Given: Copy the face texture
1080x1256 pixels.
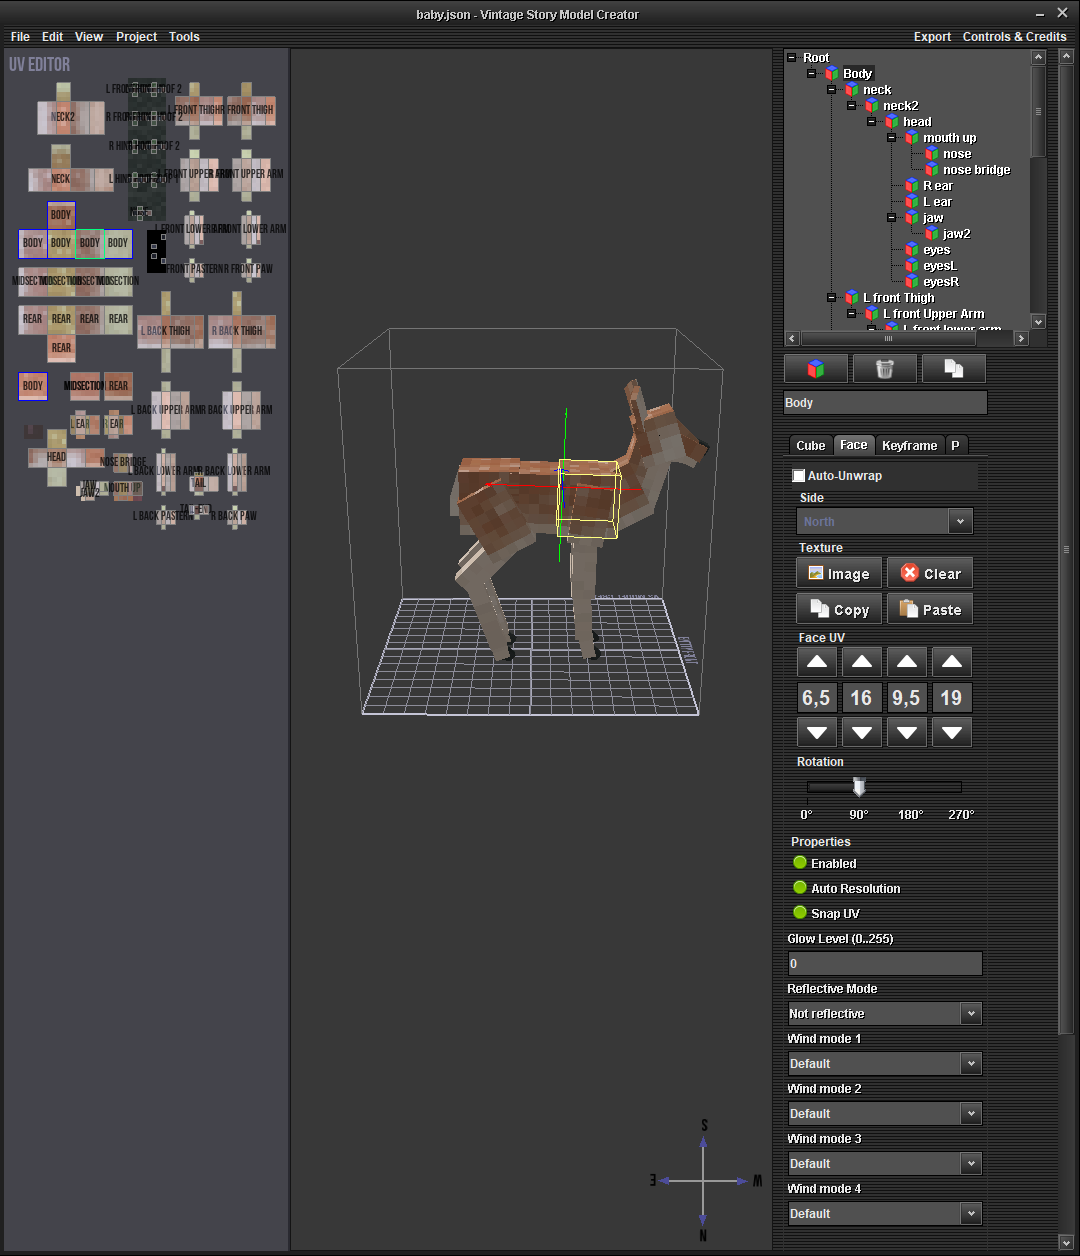Looking at the screenshot, I should coord(839,610).
